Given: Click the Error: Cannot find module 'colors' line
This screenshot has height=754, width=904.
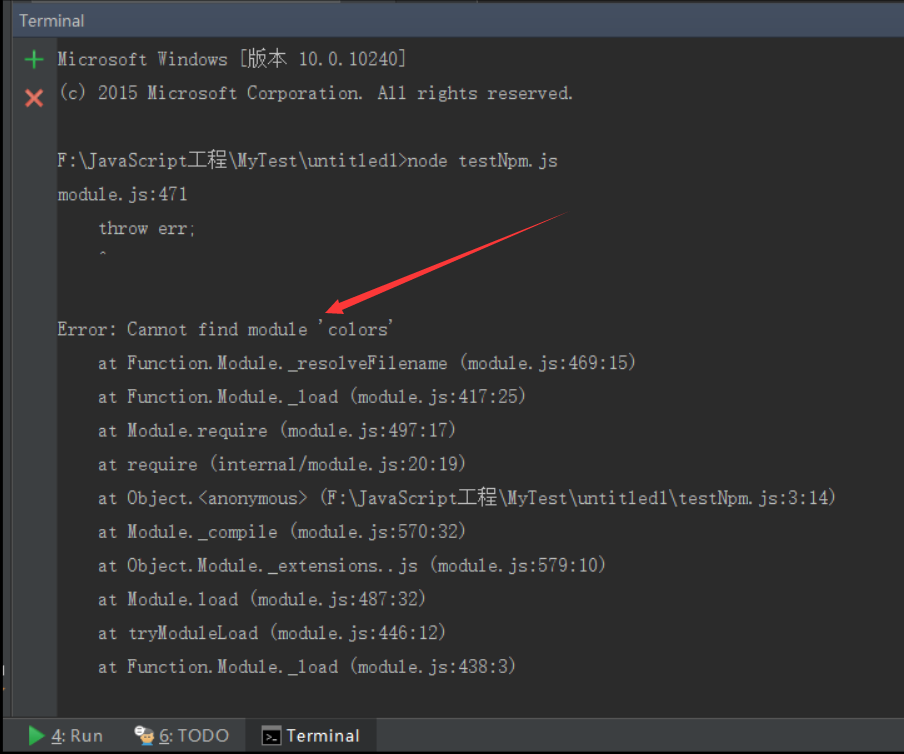Looking at the screenshot, I should coord(225,329).
